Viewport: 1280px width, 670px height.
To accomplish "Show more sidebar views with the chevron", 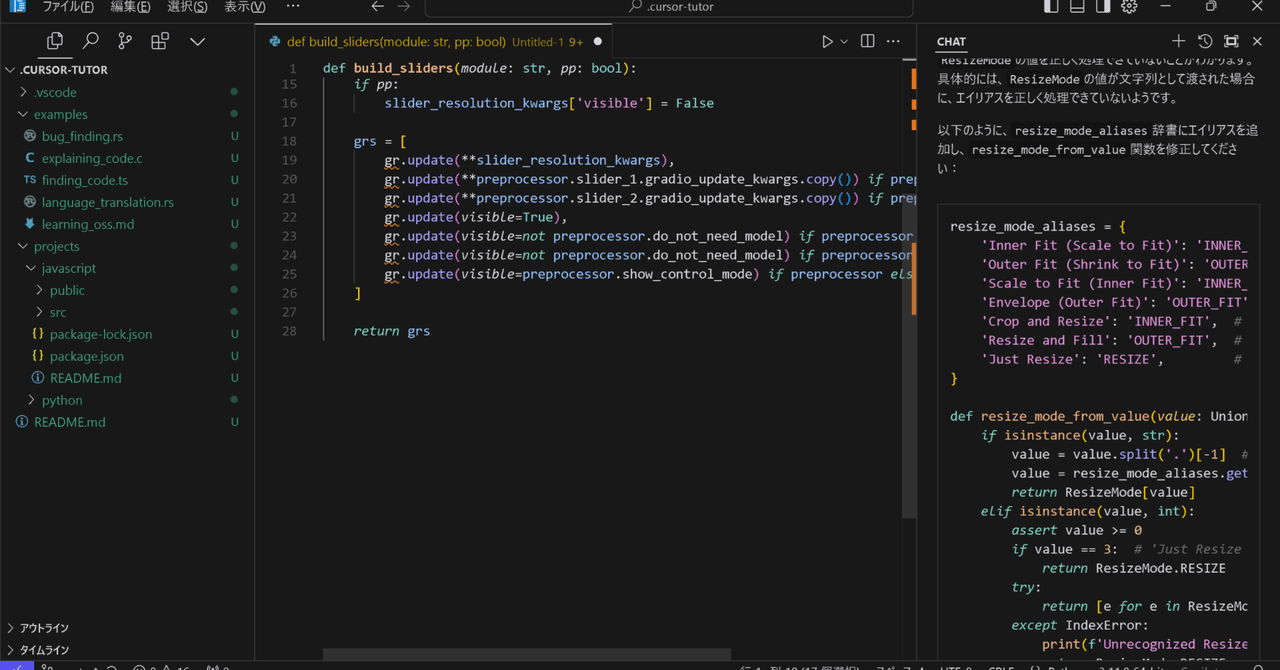I will point(197,41).
